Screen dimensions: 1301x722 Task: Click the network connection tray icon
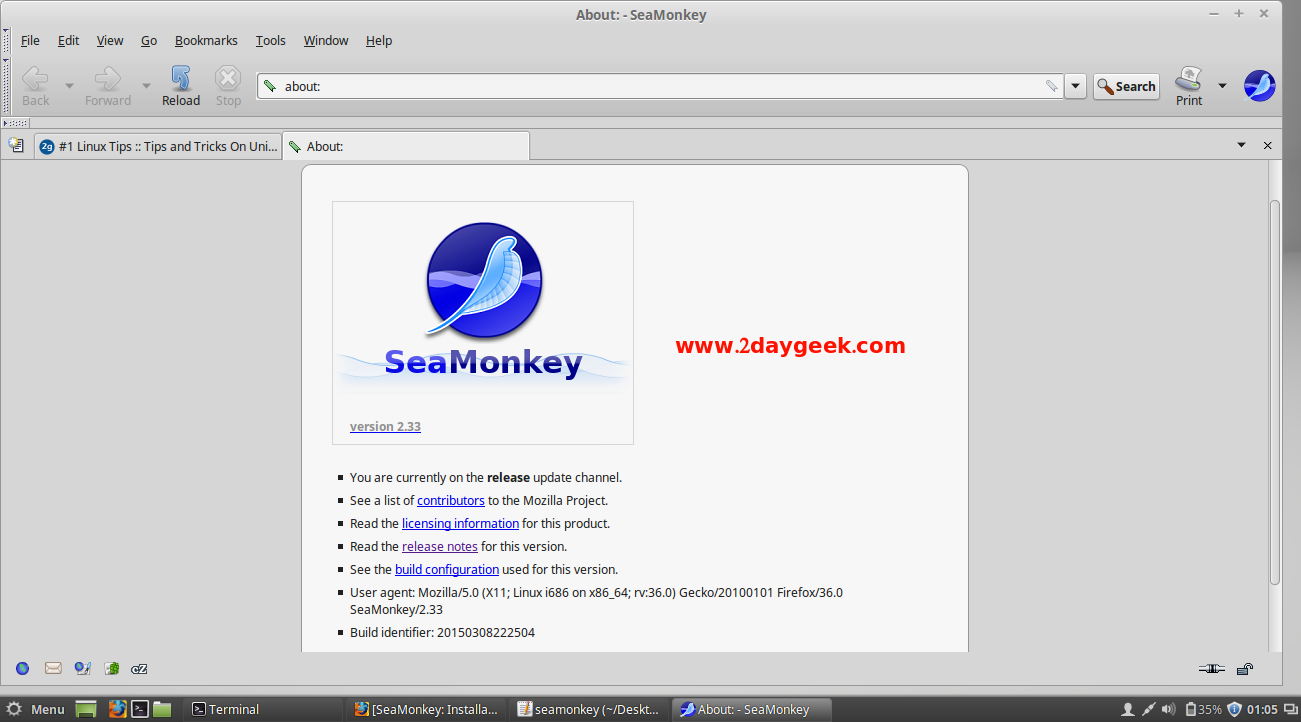point(1149,709)
